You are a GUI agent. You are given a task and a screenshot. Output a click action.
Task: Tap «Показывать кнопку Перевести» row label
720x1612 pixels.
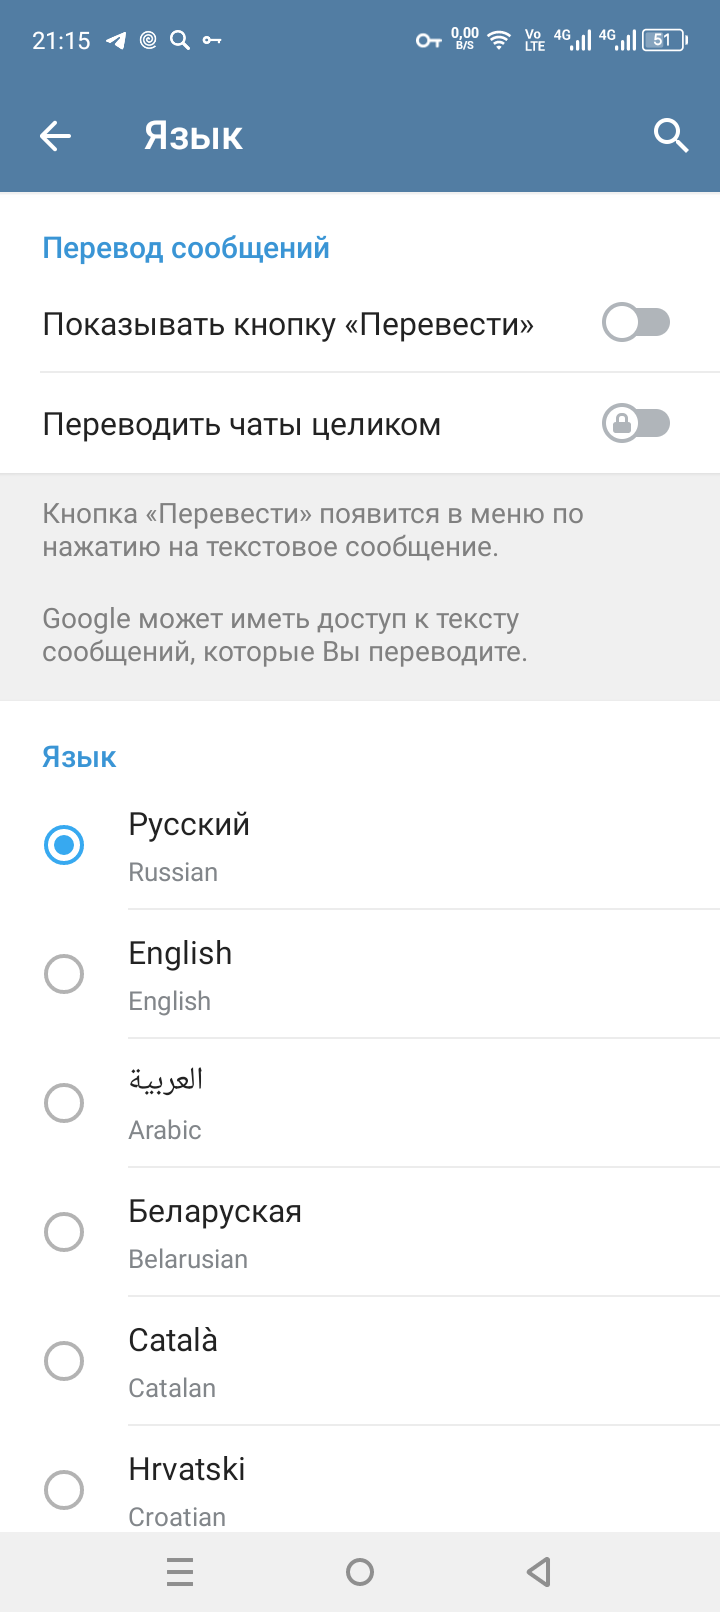288,324
